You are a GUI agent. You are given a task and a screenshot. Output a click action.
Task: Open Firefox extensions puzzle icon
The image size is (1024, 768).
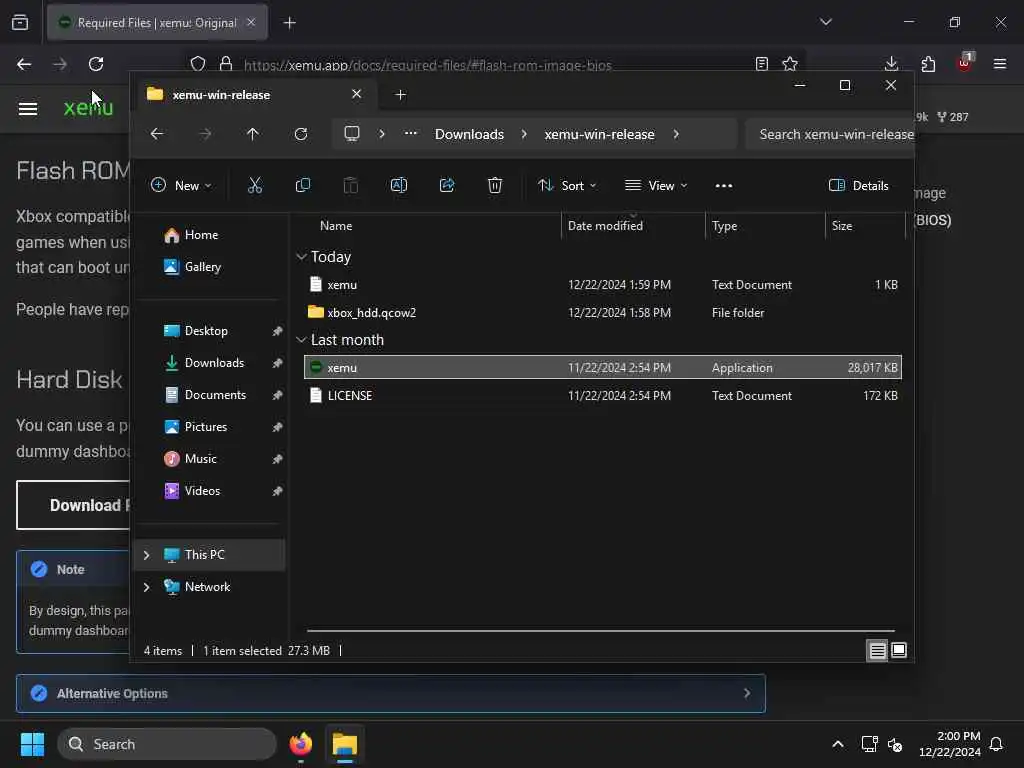tap(928, 64)
